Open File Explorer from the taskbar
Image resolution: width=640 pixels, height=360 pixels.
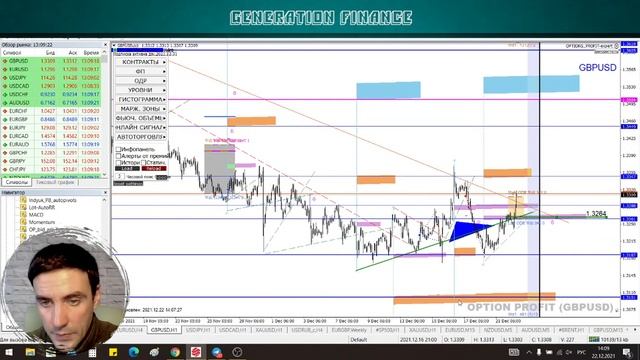point(30,352)
